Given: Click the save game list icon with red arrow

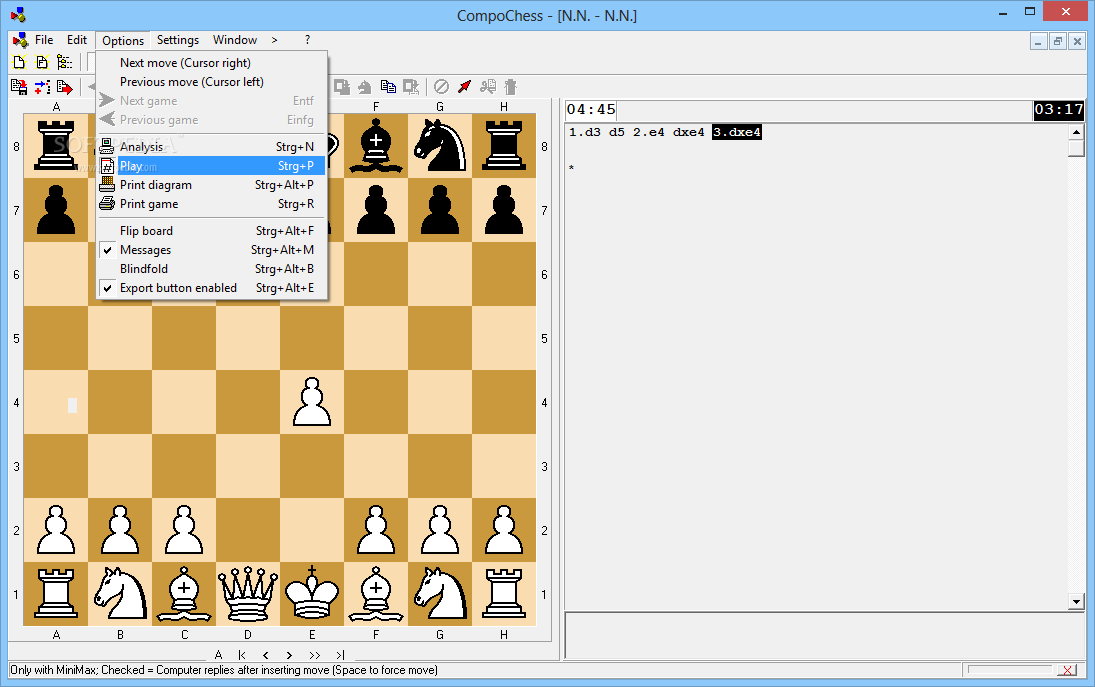Looking at the screenshot, I should [20, 87].
